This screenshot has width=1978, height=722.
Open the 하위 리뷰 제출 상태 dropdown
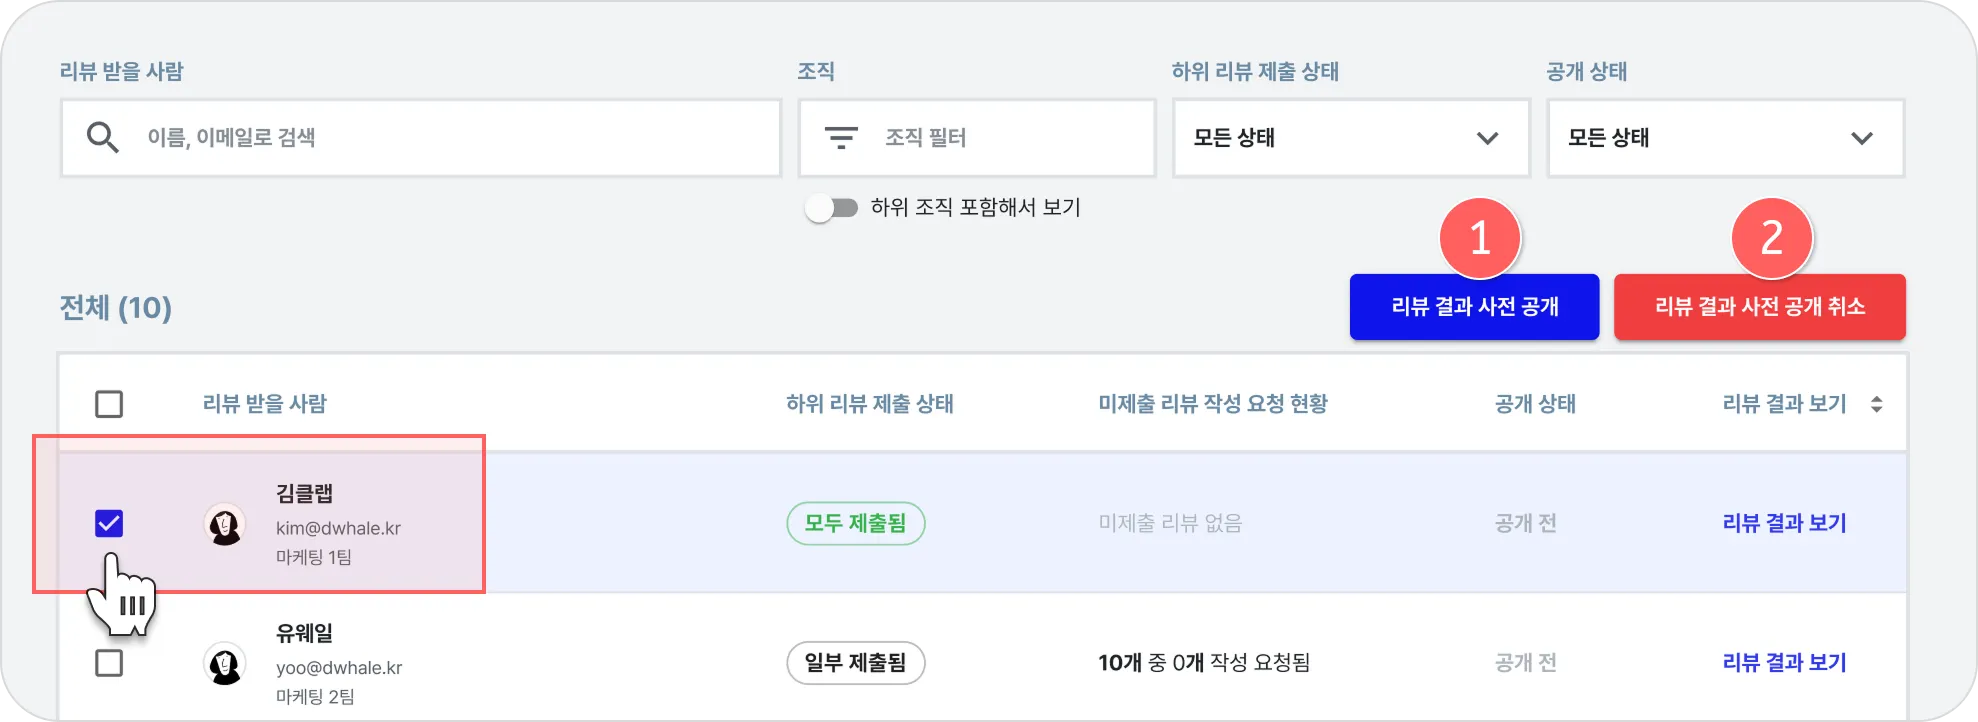click(1350, 138)
